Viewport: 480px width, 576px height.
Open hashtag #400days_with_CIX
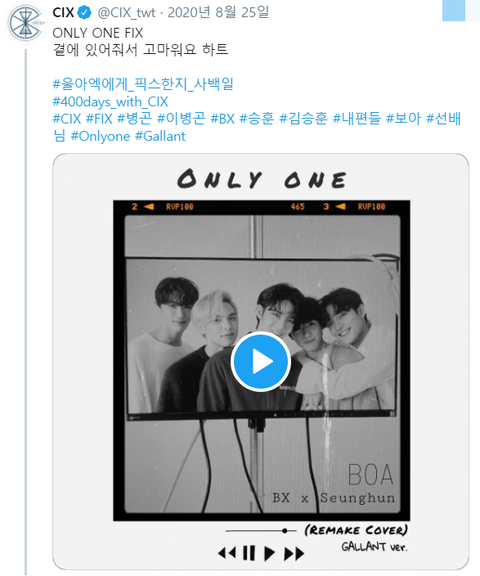tap(110, 102)
